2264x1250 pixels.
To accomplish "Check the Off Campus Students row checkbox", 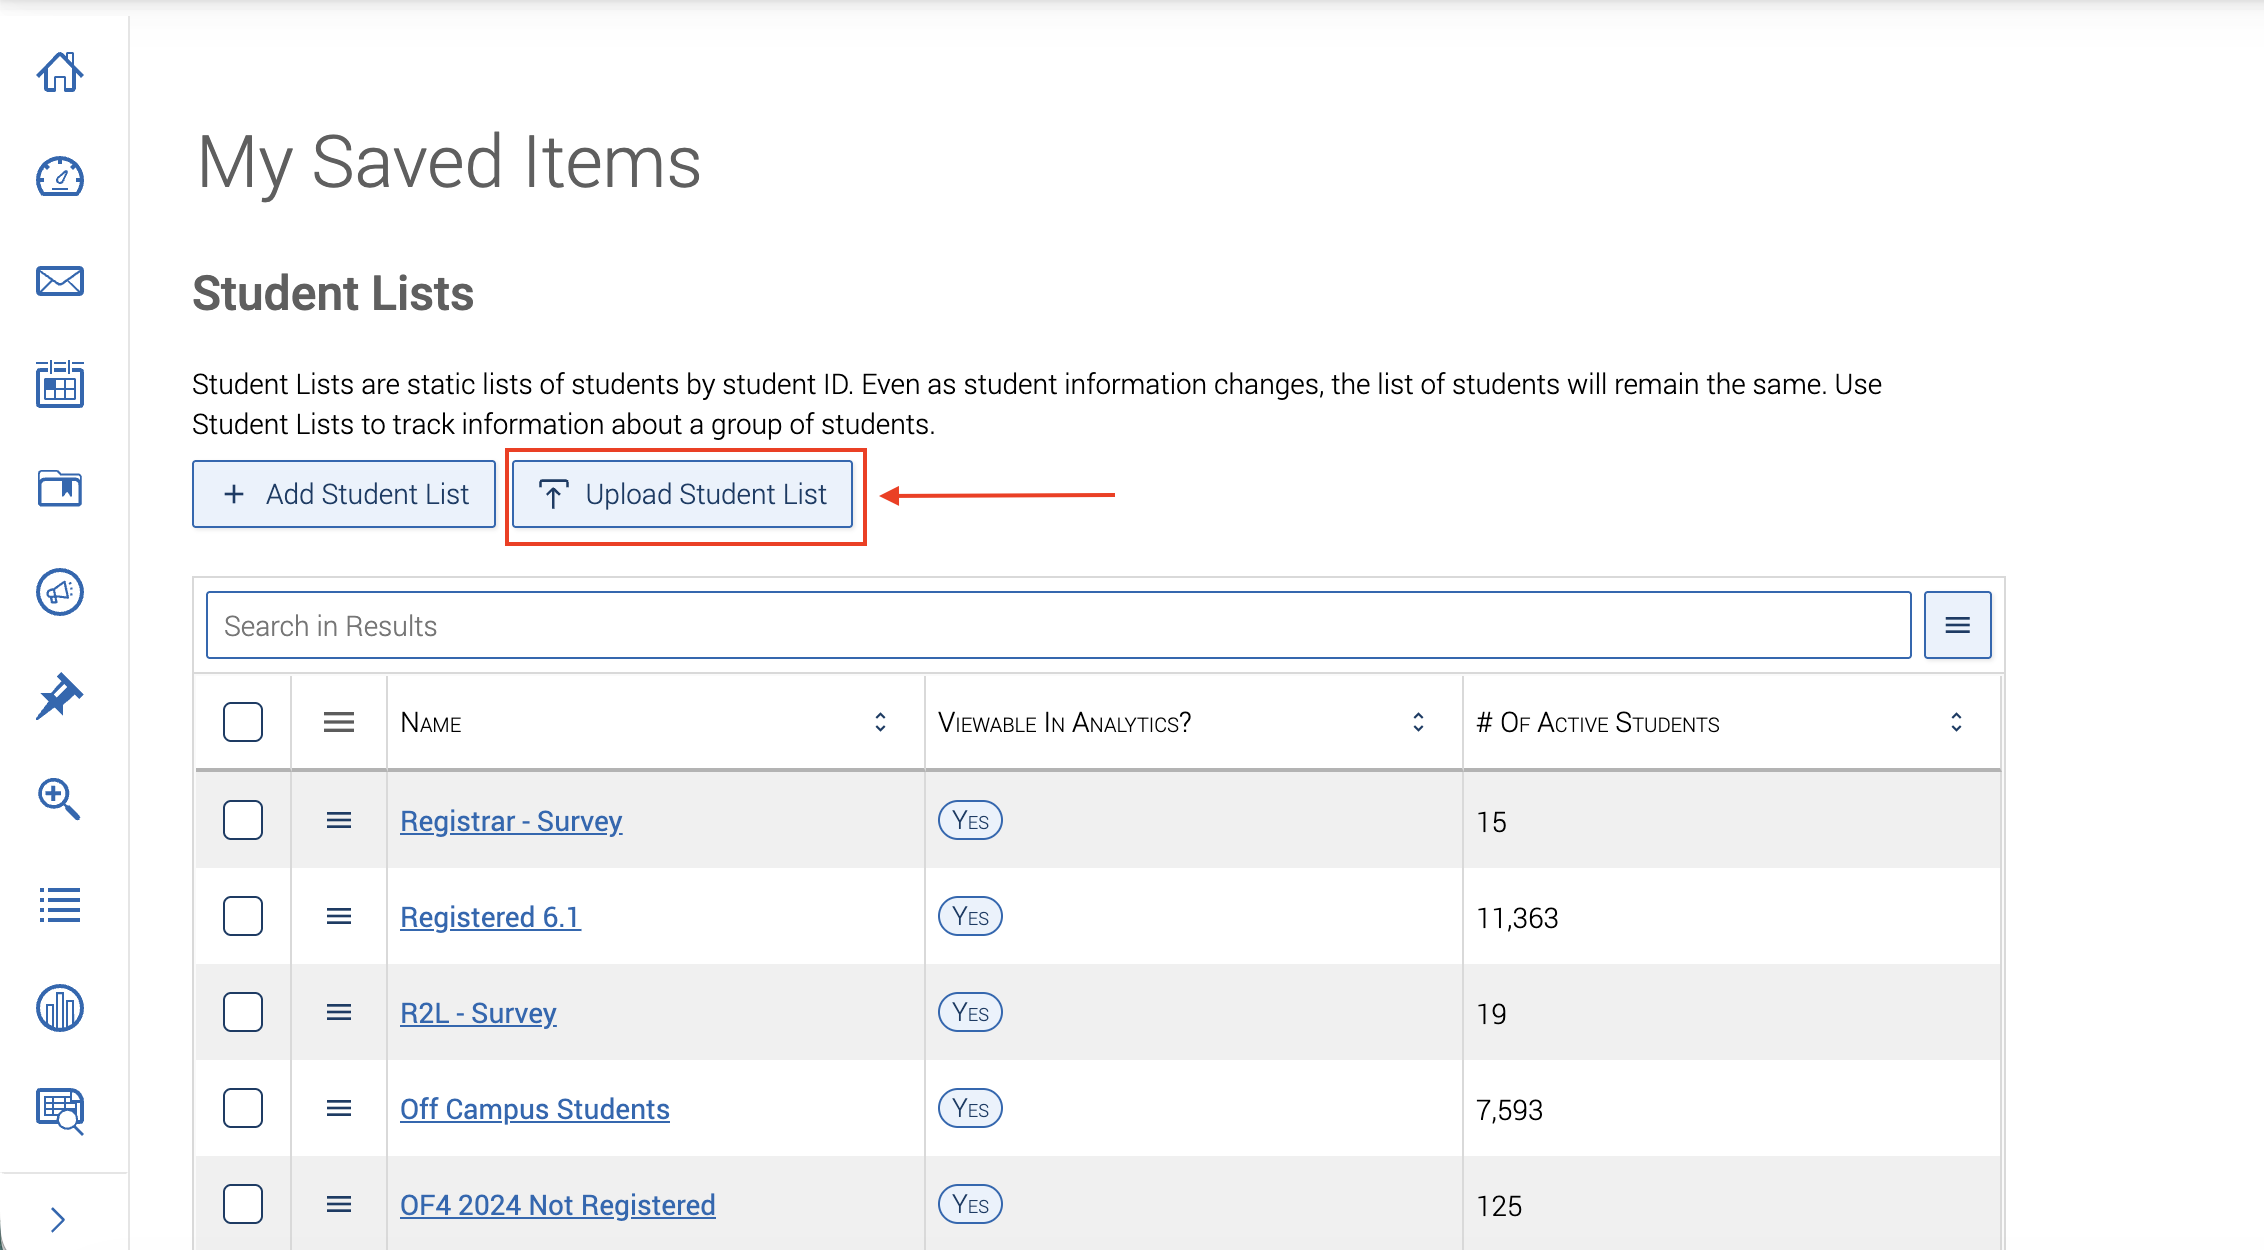I will point(243,1108).
